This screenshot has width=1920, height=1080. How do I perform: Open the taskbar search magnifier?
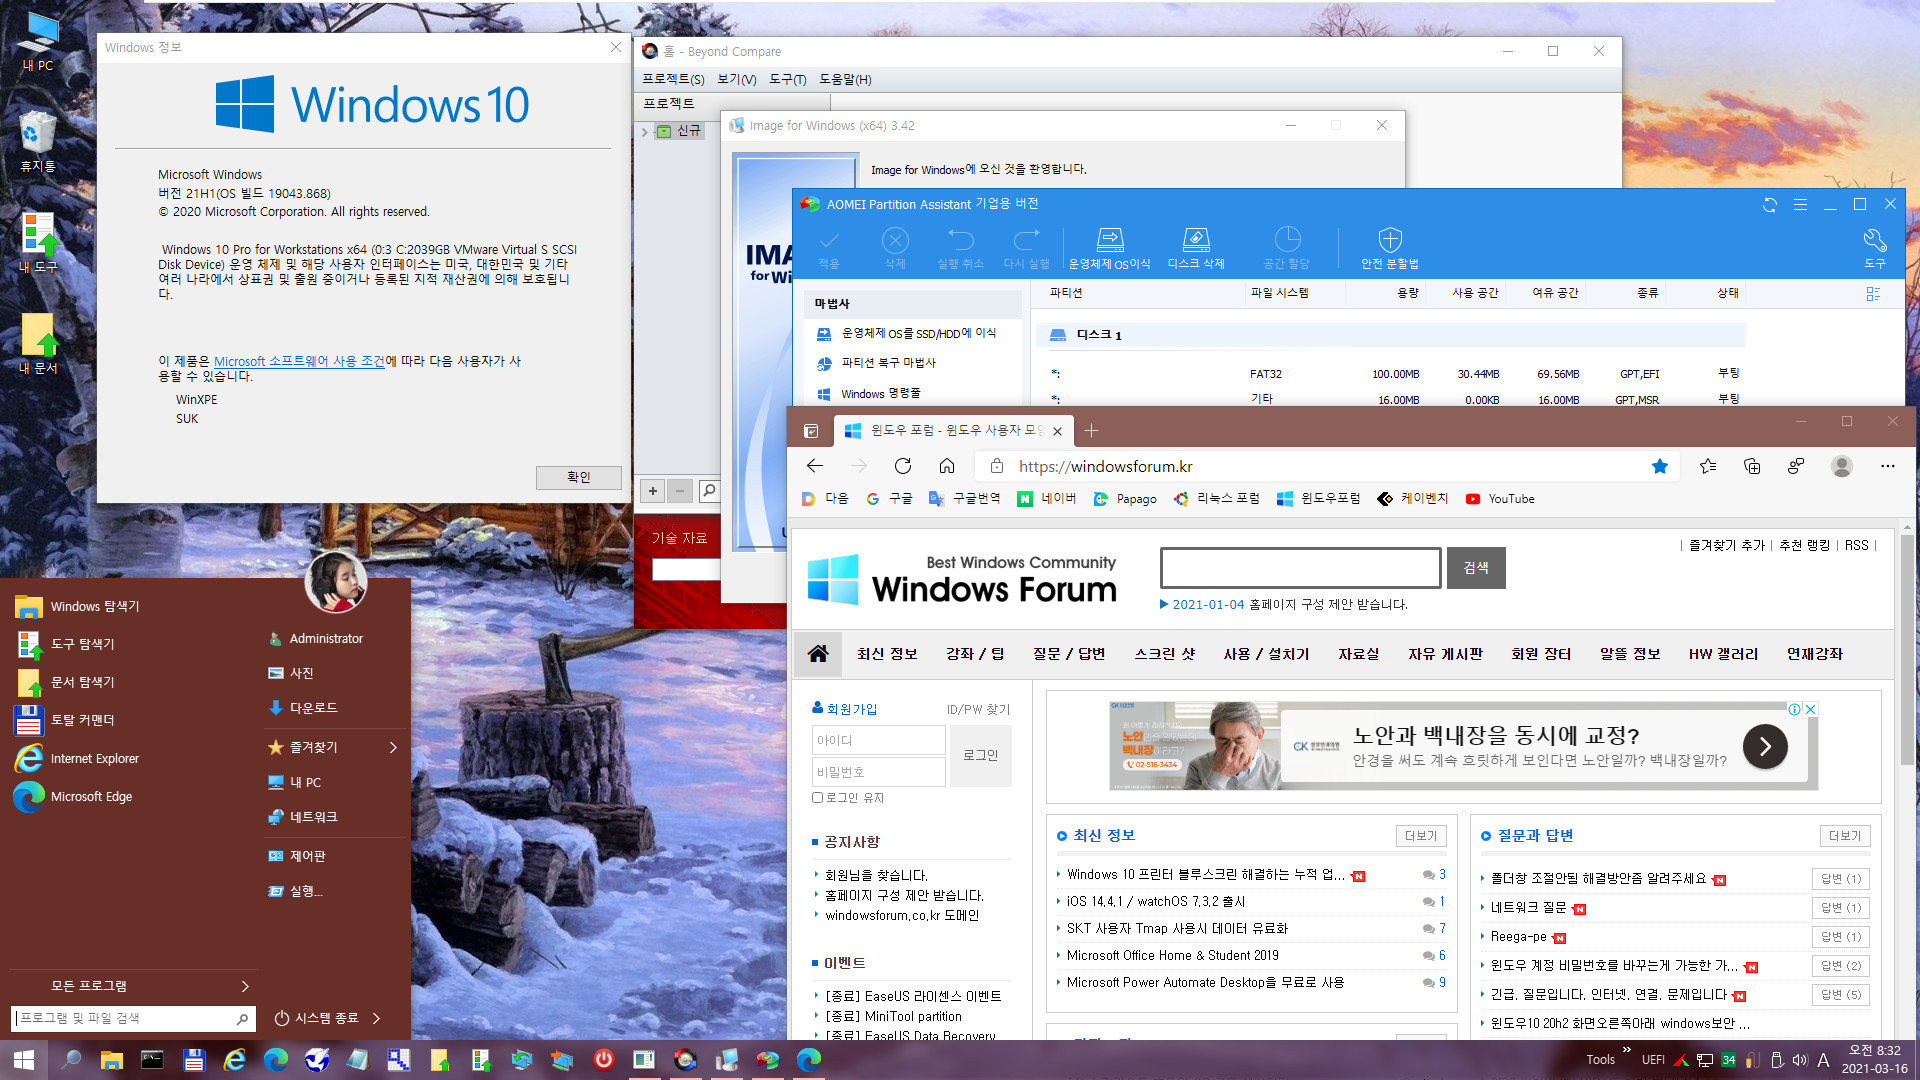[x=71, y=1060]
